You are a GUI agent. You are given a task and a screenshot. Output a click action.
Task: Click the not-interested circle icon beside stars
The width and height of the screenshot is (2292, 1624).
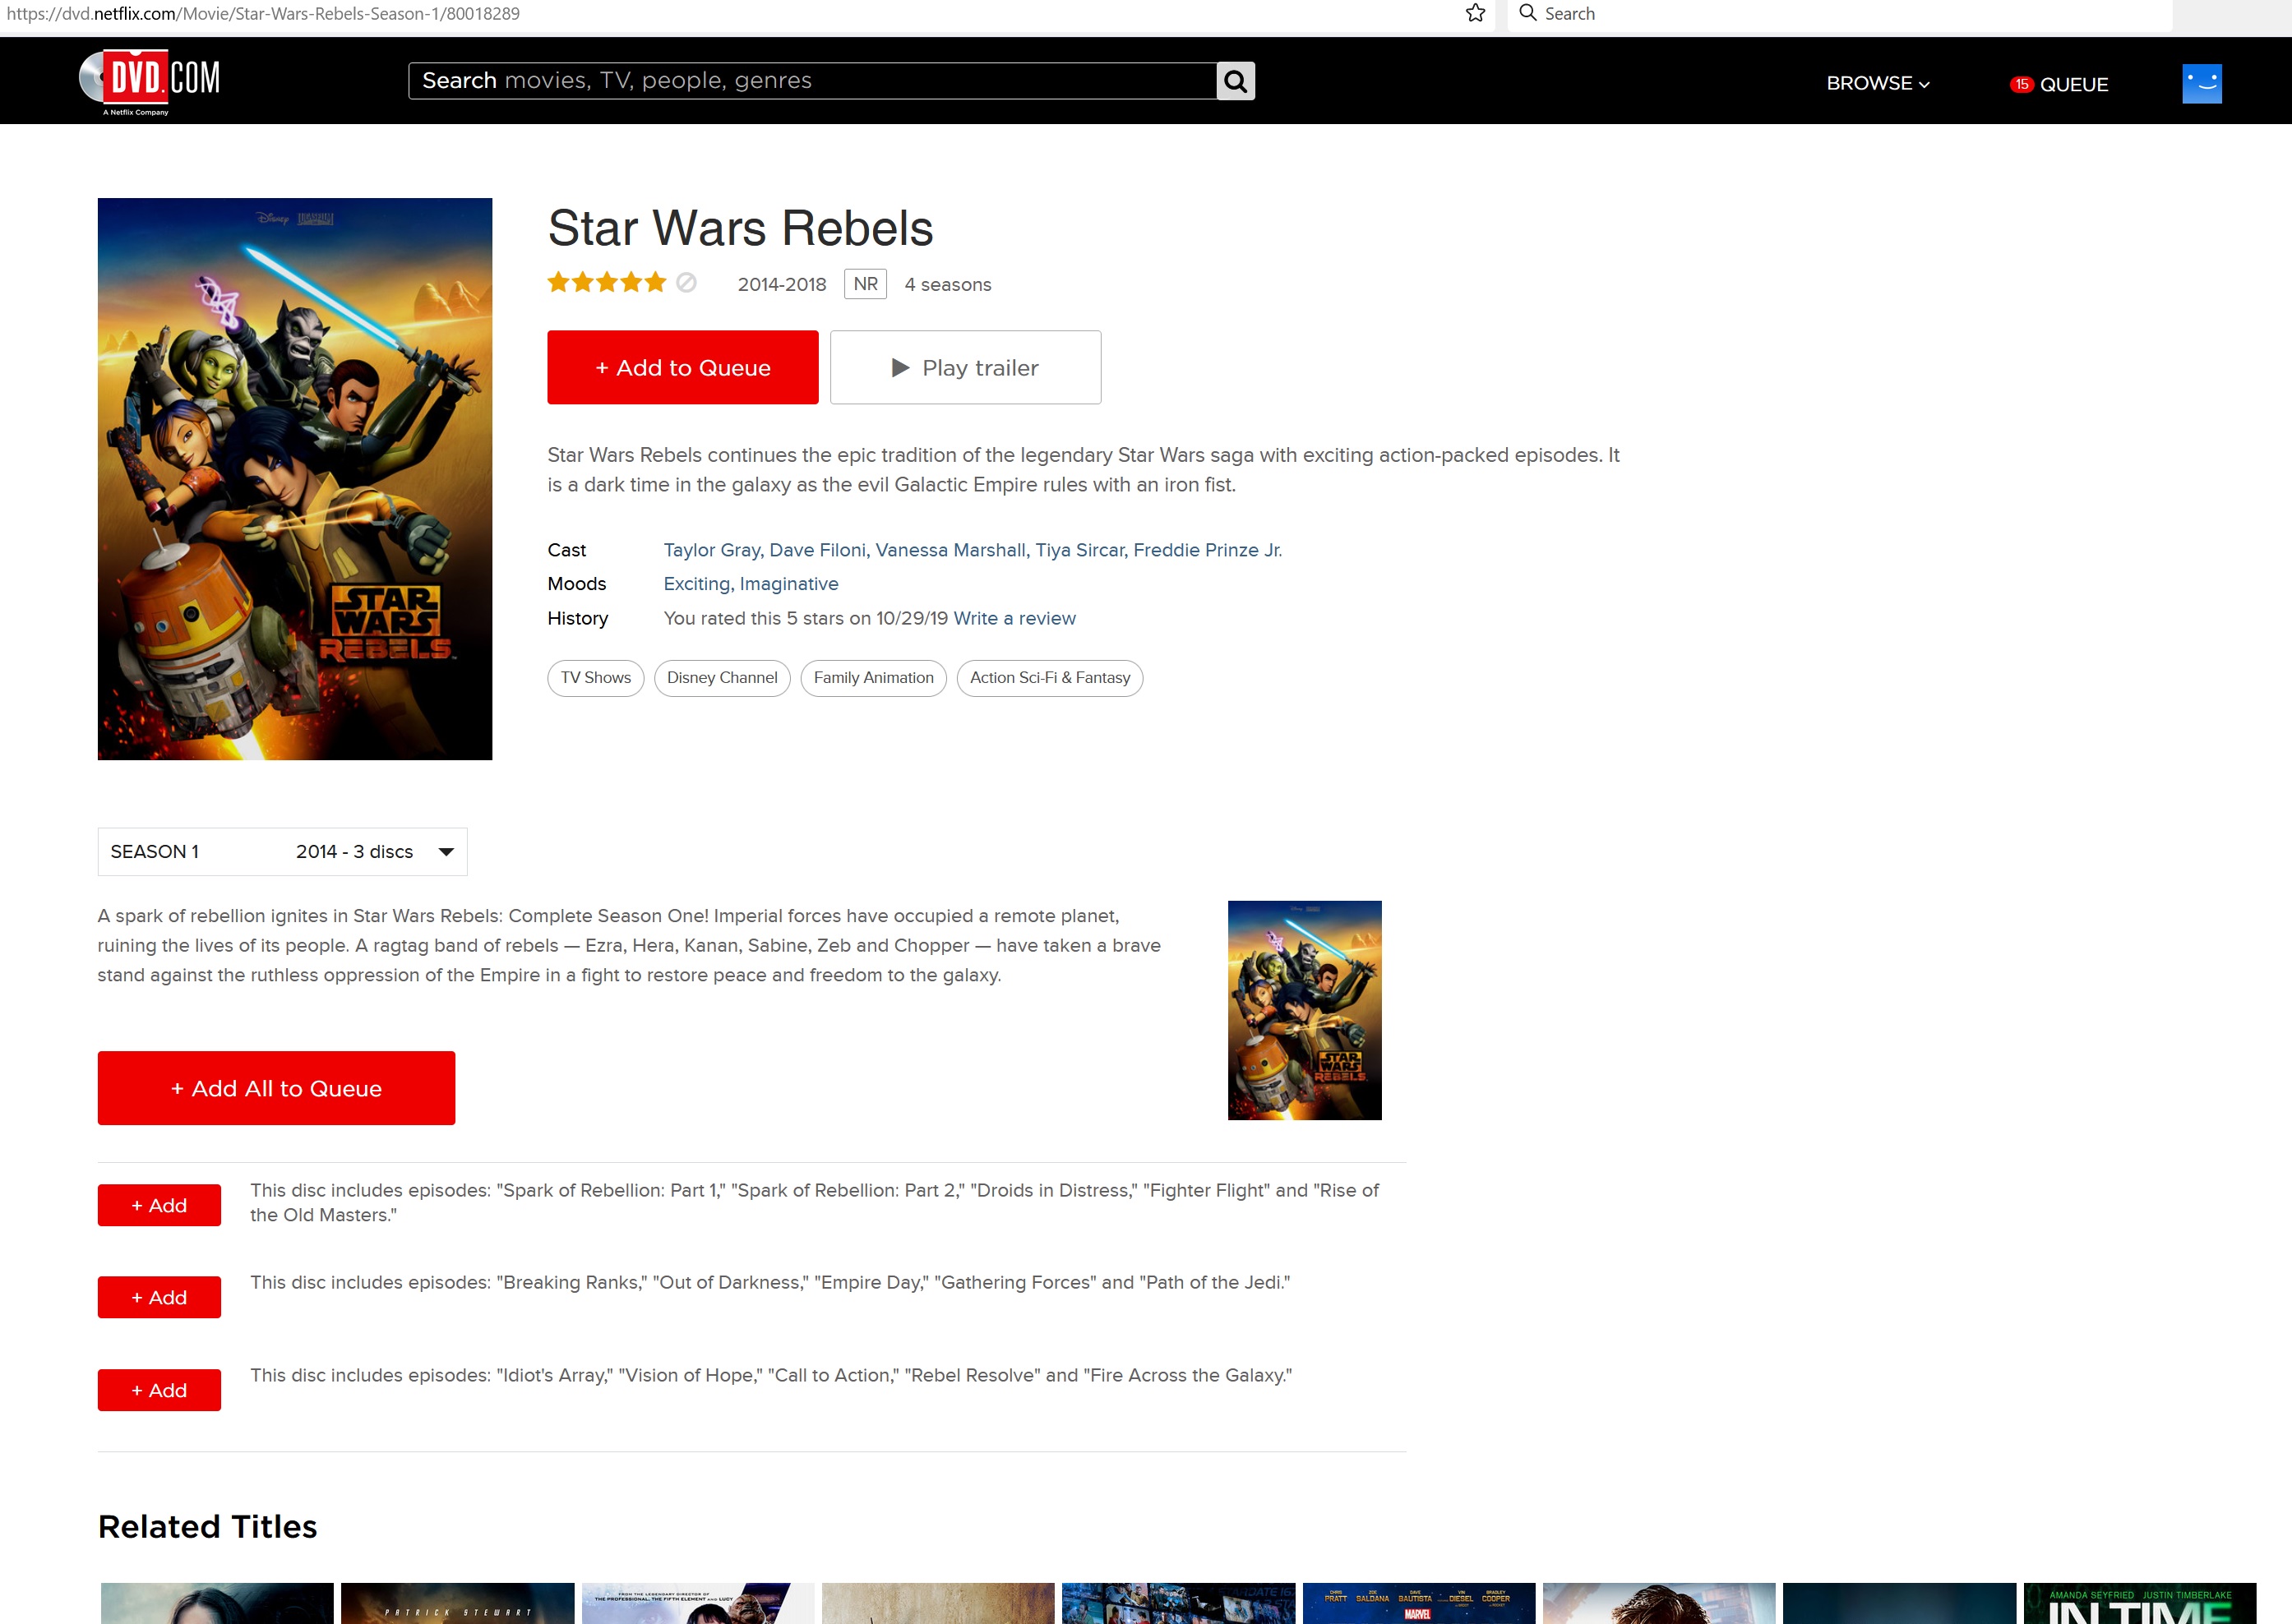(x=686, y=283)
